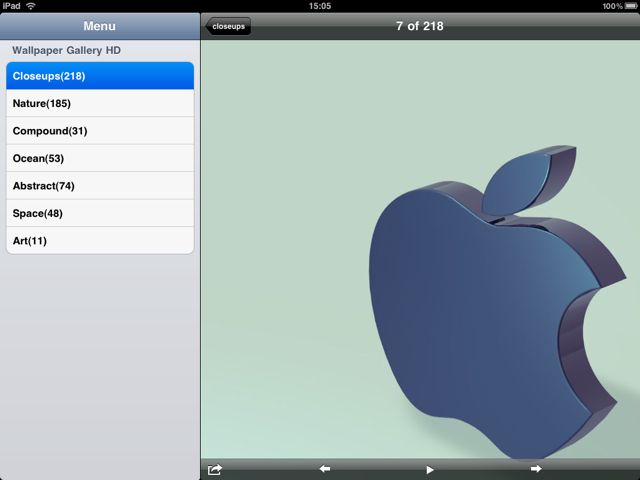Screen dimensions: 640x480
Task: Select the Closeups(218) category
Action: tap(100, 76)
